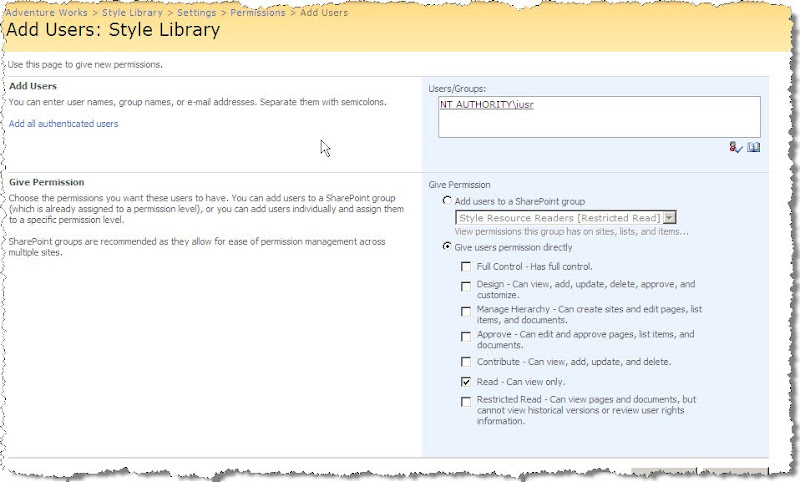Open the Browse address book icon
800x482 pixels.
(754, 147)
